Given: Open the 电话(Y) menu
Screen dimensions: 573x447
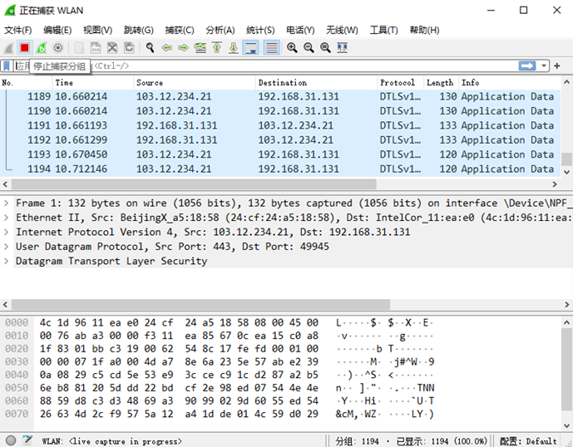Looking at the screenshot, I should 300,30.
